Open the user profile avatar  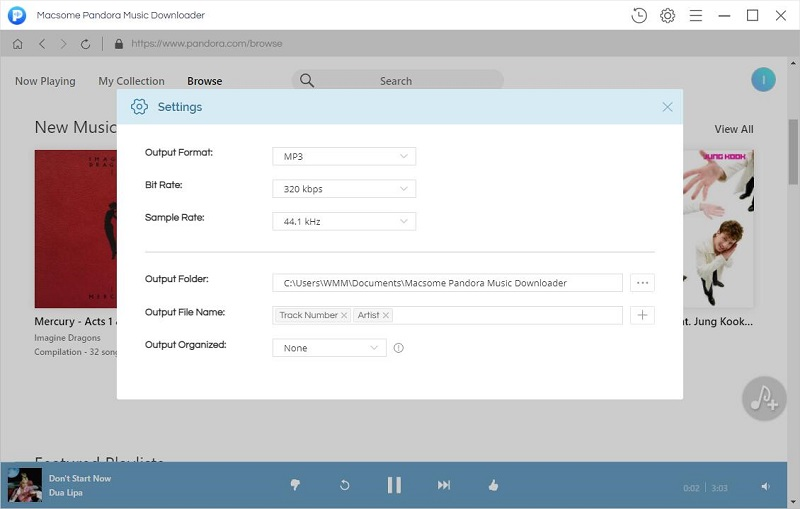[x=763, y=80]
